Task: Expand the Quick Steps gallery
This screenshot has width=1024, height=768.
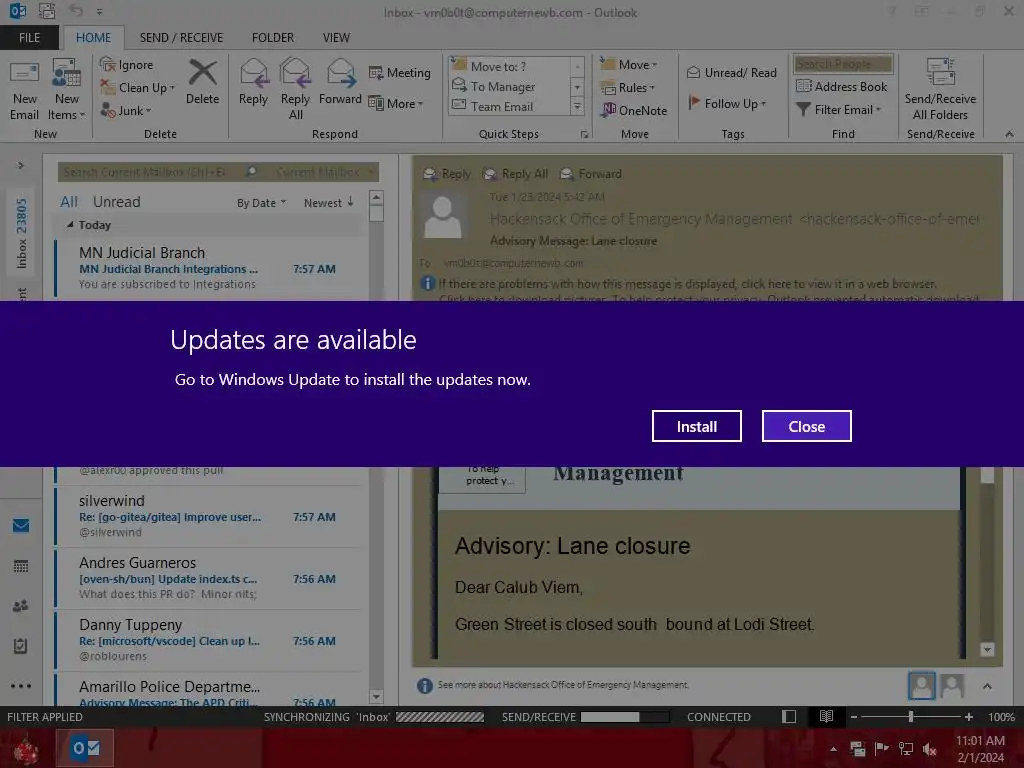Action: click(577, 106)
